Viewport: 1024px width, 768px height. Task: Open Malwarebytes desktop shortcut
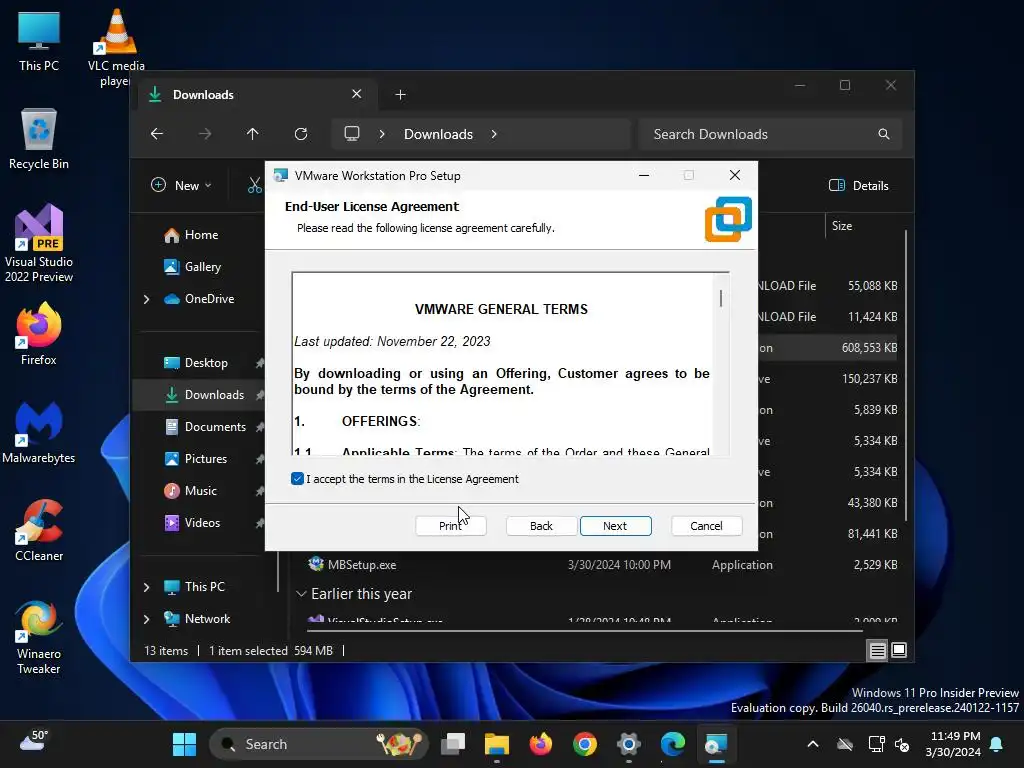[x=39, y=432]
